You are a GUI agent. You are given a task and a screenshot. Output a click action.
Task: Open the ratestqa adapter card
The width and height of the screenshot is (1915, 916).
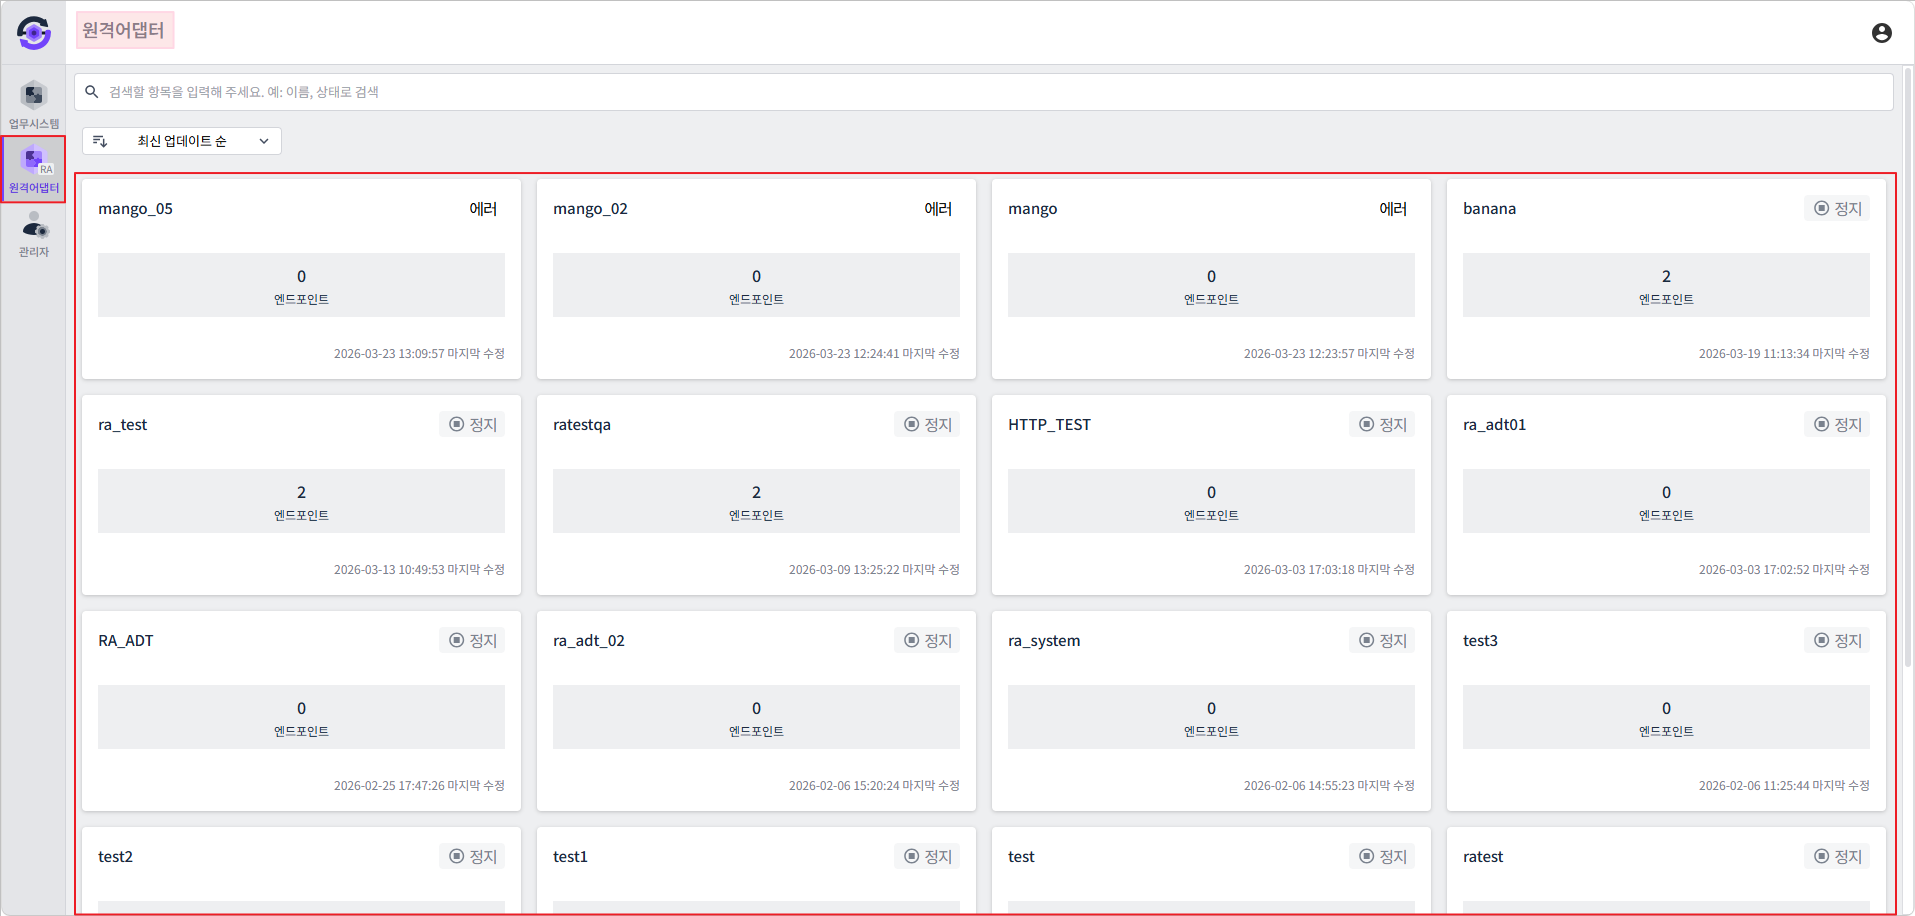click(756, 495)
